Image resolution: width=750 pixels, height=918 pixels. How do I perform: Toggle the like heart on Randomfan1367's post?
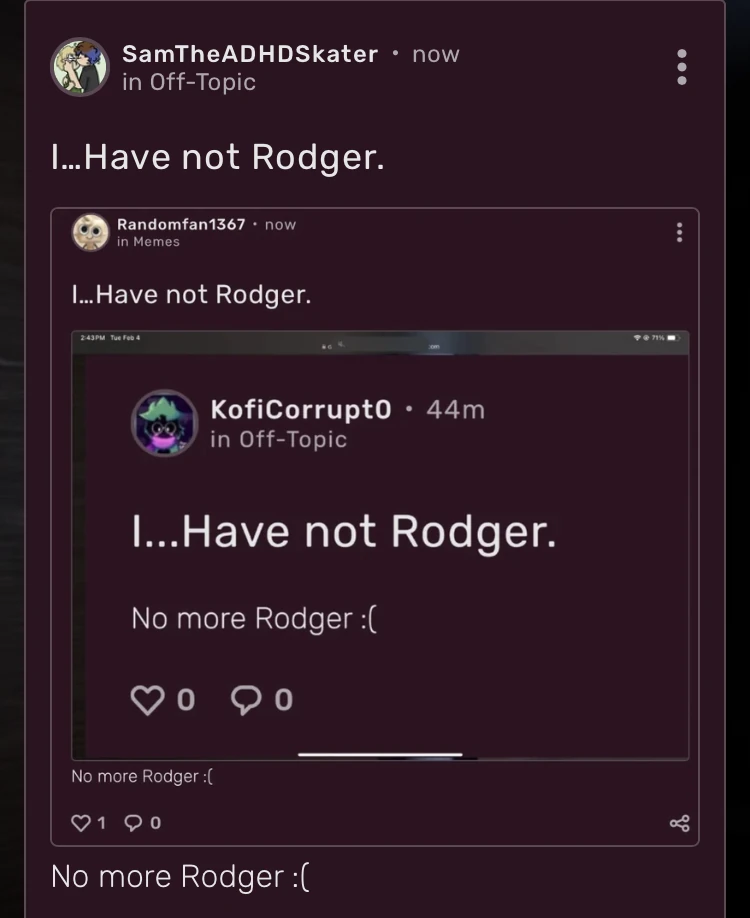coord(79,823)
